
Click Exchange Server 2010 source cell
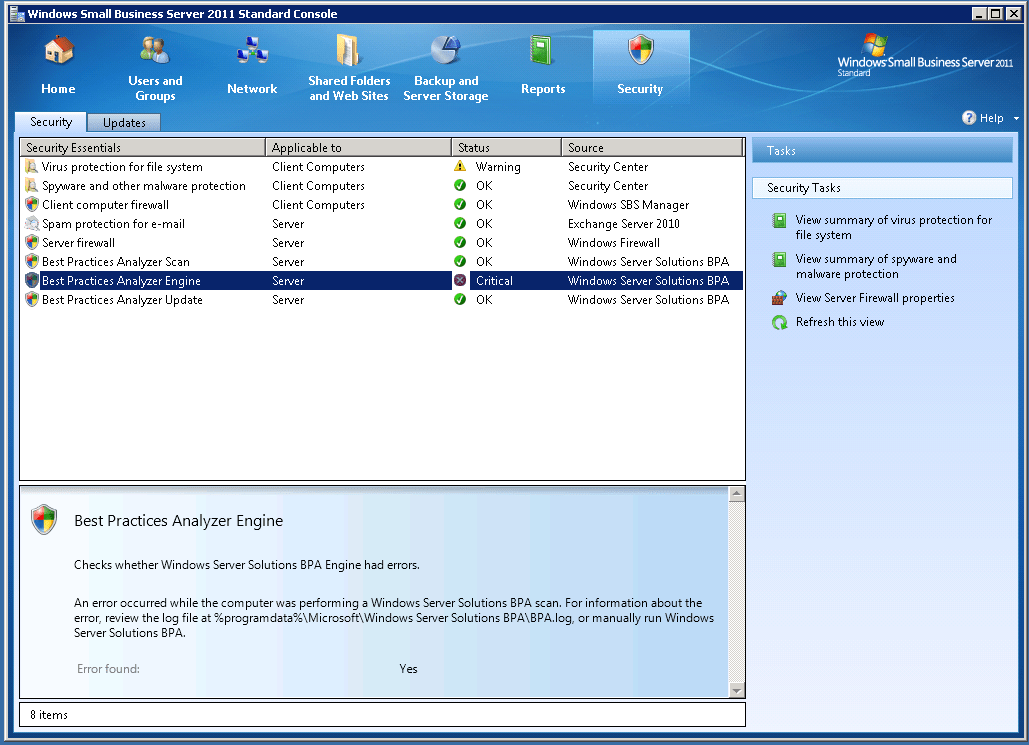pyautogui.click(x=623, y=224)
